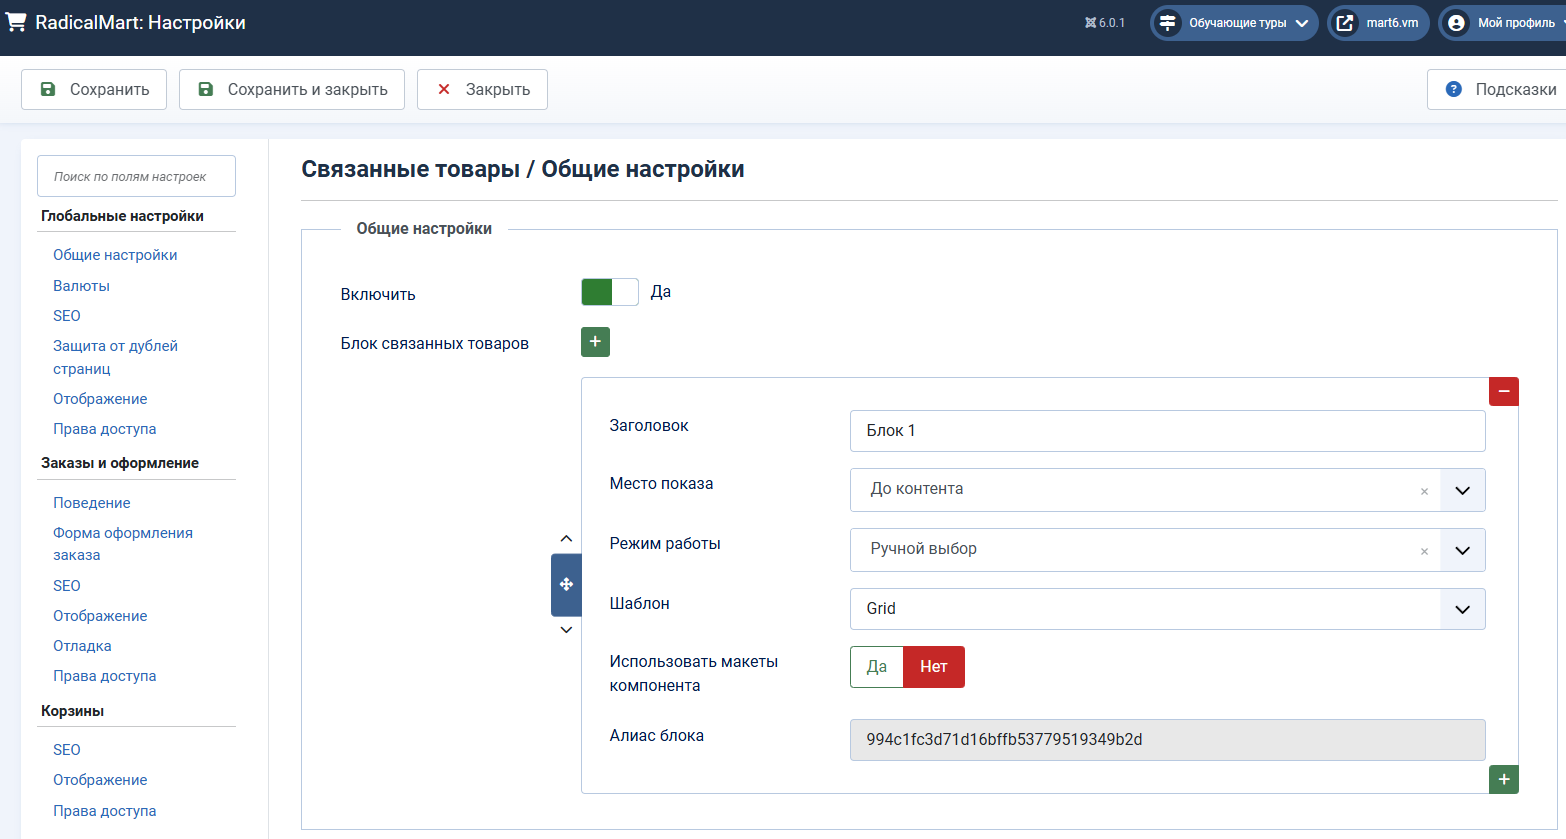This screenshot has height=839, width=1566.
Task: Move block up with the up arrow
Action: (566, 539)
